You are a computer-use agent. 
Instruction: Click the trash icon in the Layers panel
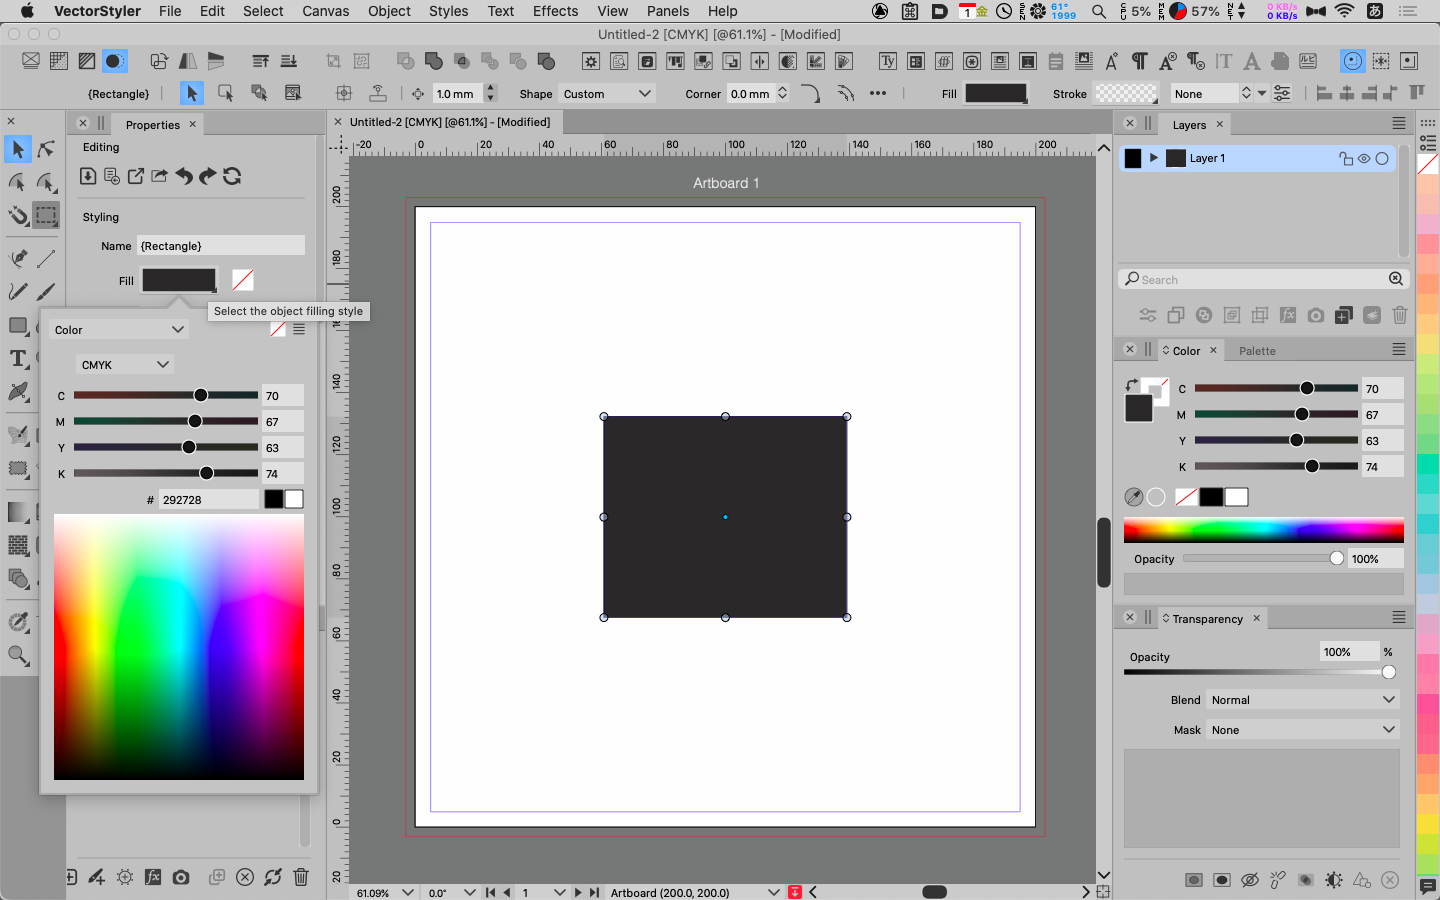1400,316
